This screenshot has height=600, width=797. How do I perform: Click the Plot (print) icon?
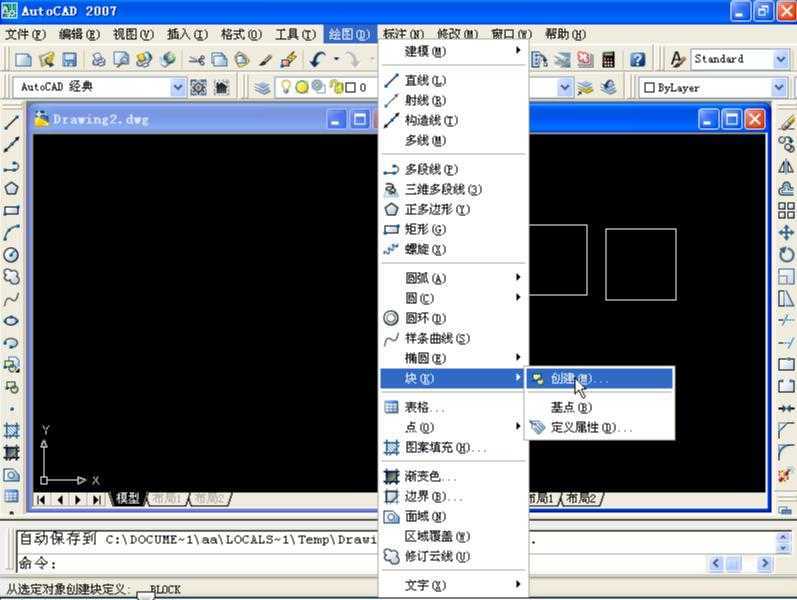(98, 59)
